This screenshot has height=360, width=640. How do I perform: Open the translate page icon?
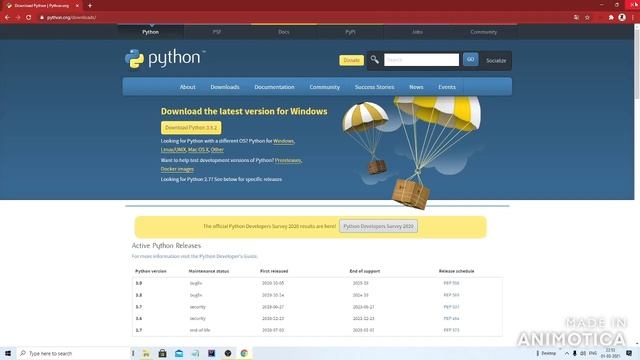point(576,18)
